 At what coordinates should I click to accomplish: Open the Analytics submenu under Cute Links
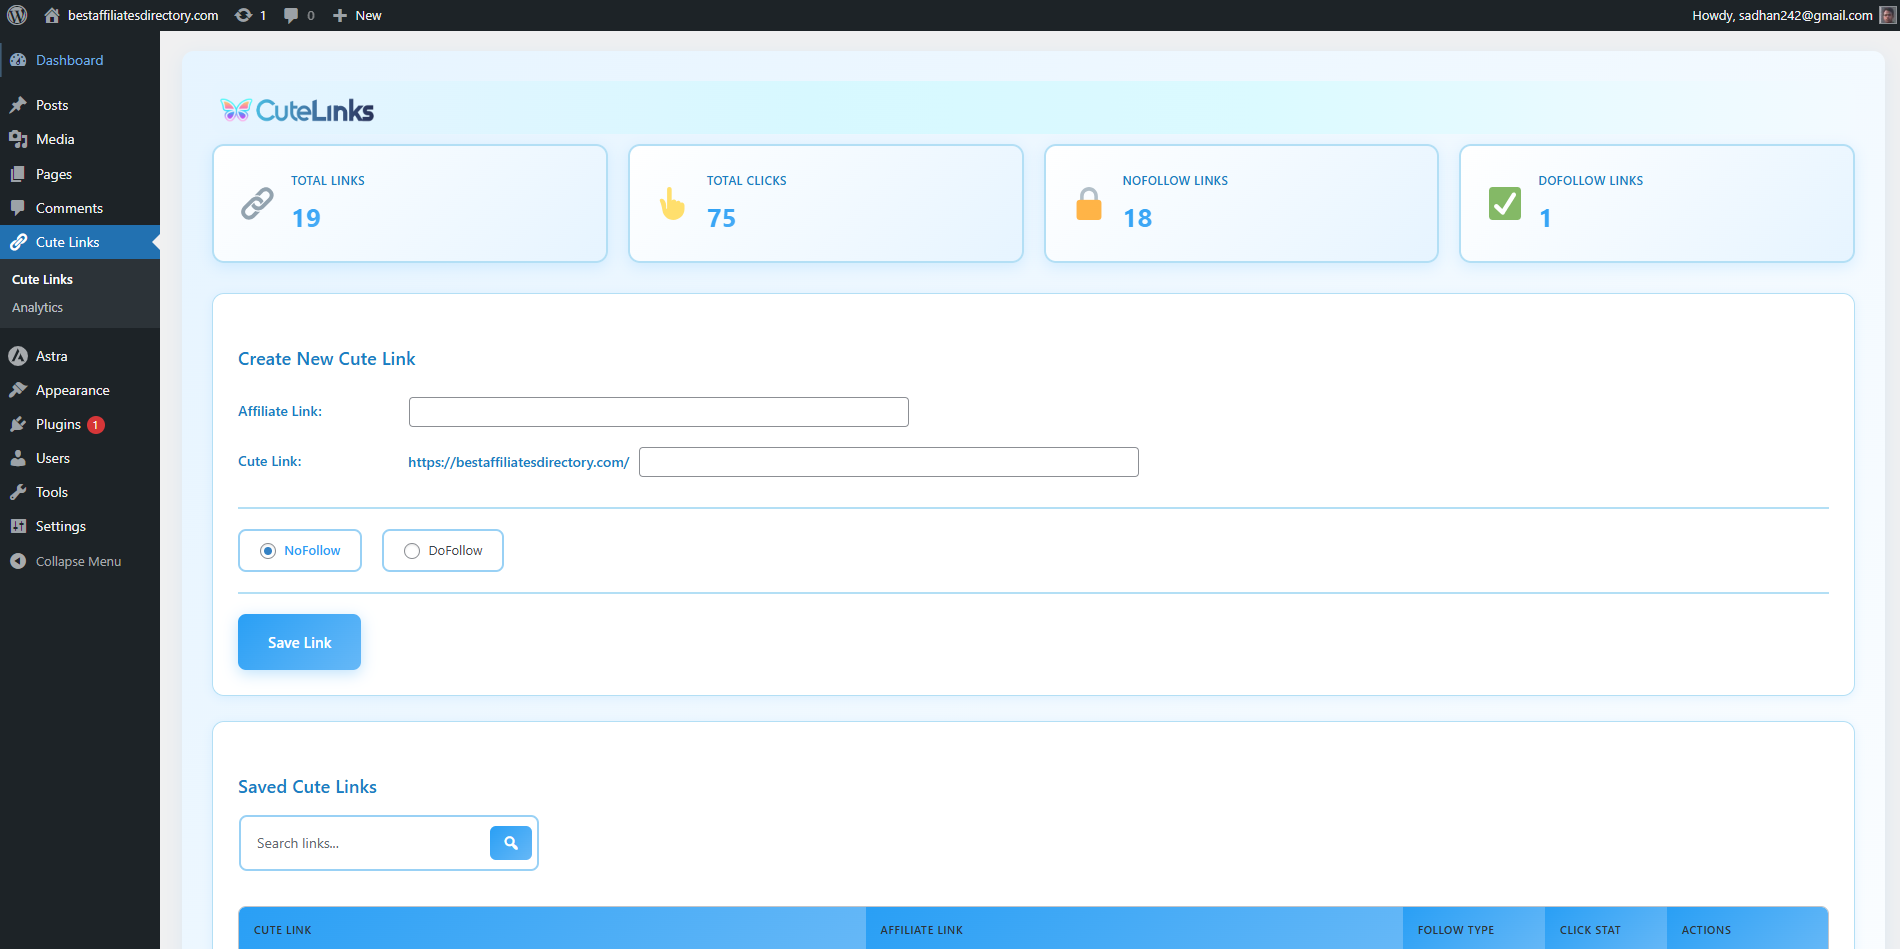coord(37,307)
